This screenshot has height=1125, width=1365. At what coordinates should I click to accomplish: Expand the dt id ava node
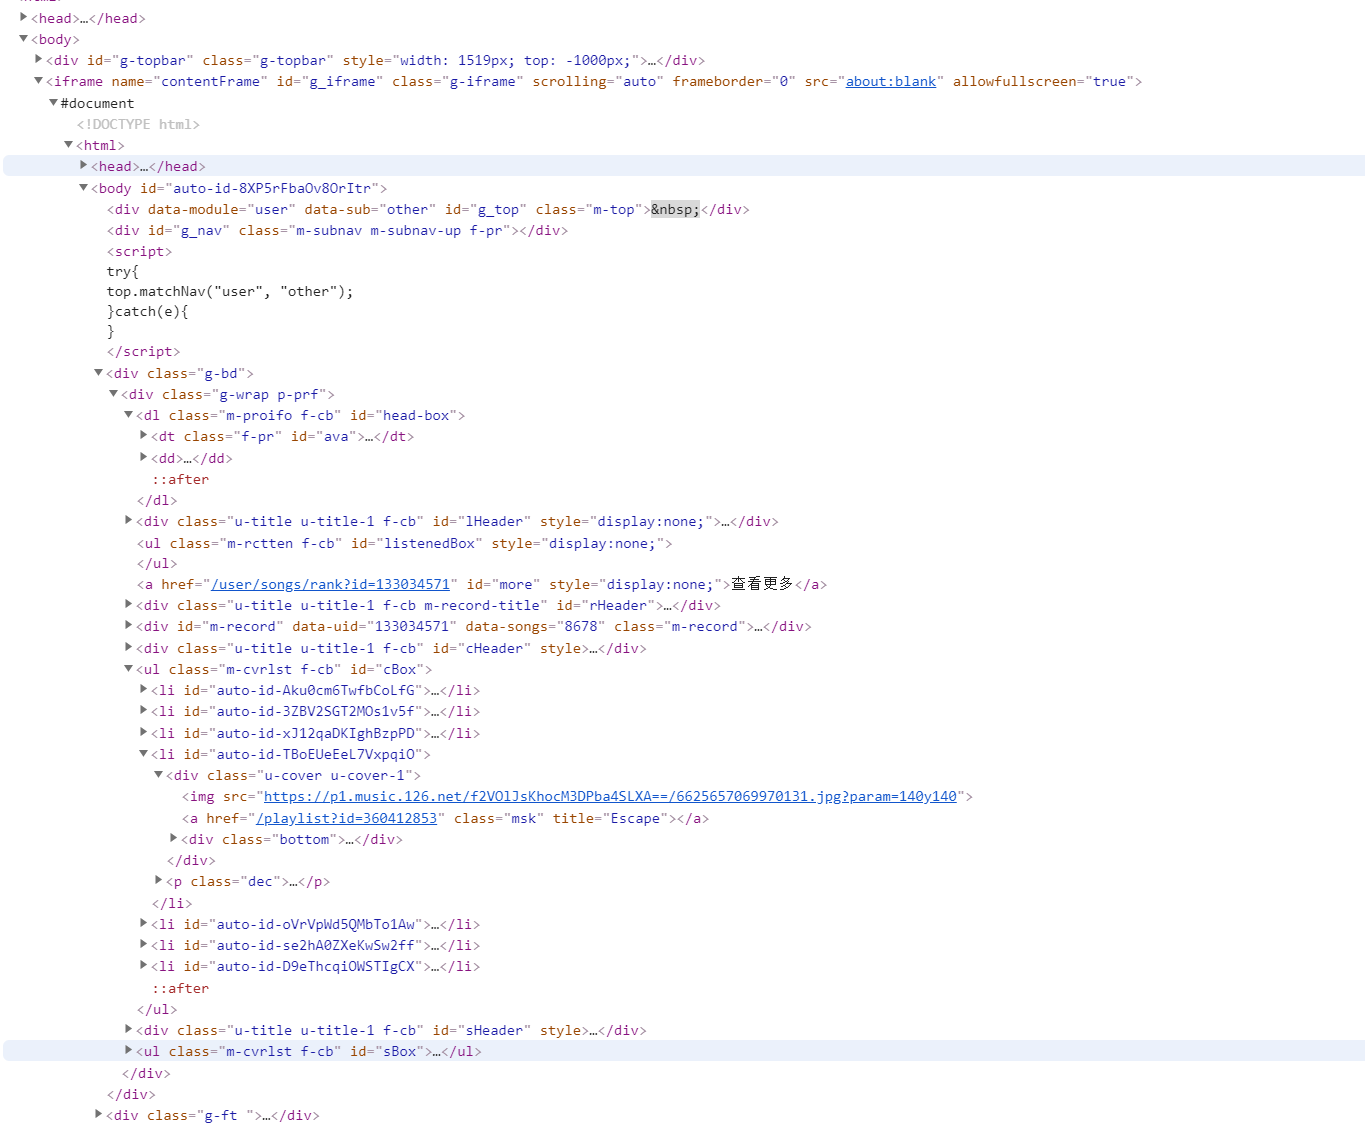pos(144,435)
